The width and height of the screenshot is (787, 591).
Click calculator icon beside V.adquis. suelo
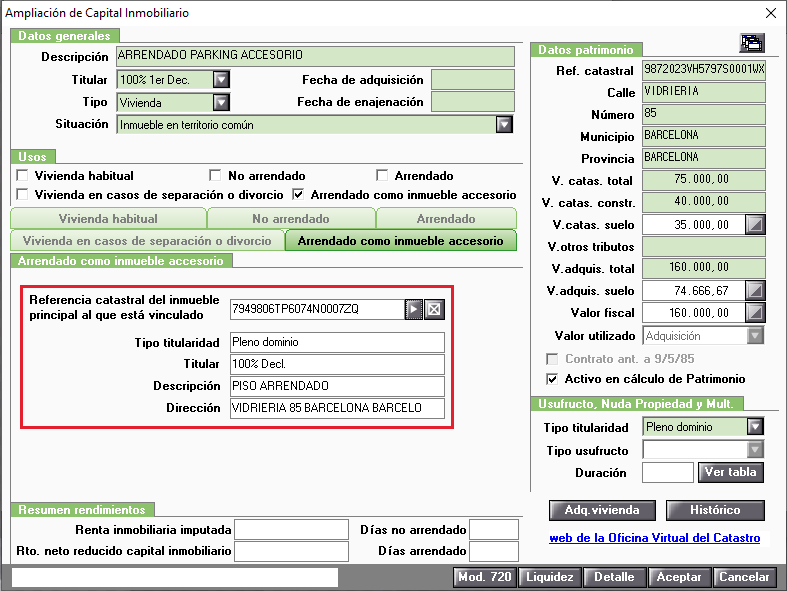click(755, 290)
